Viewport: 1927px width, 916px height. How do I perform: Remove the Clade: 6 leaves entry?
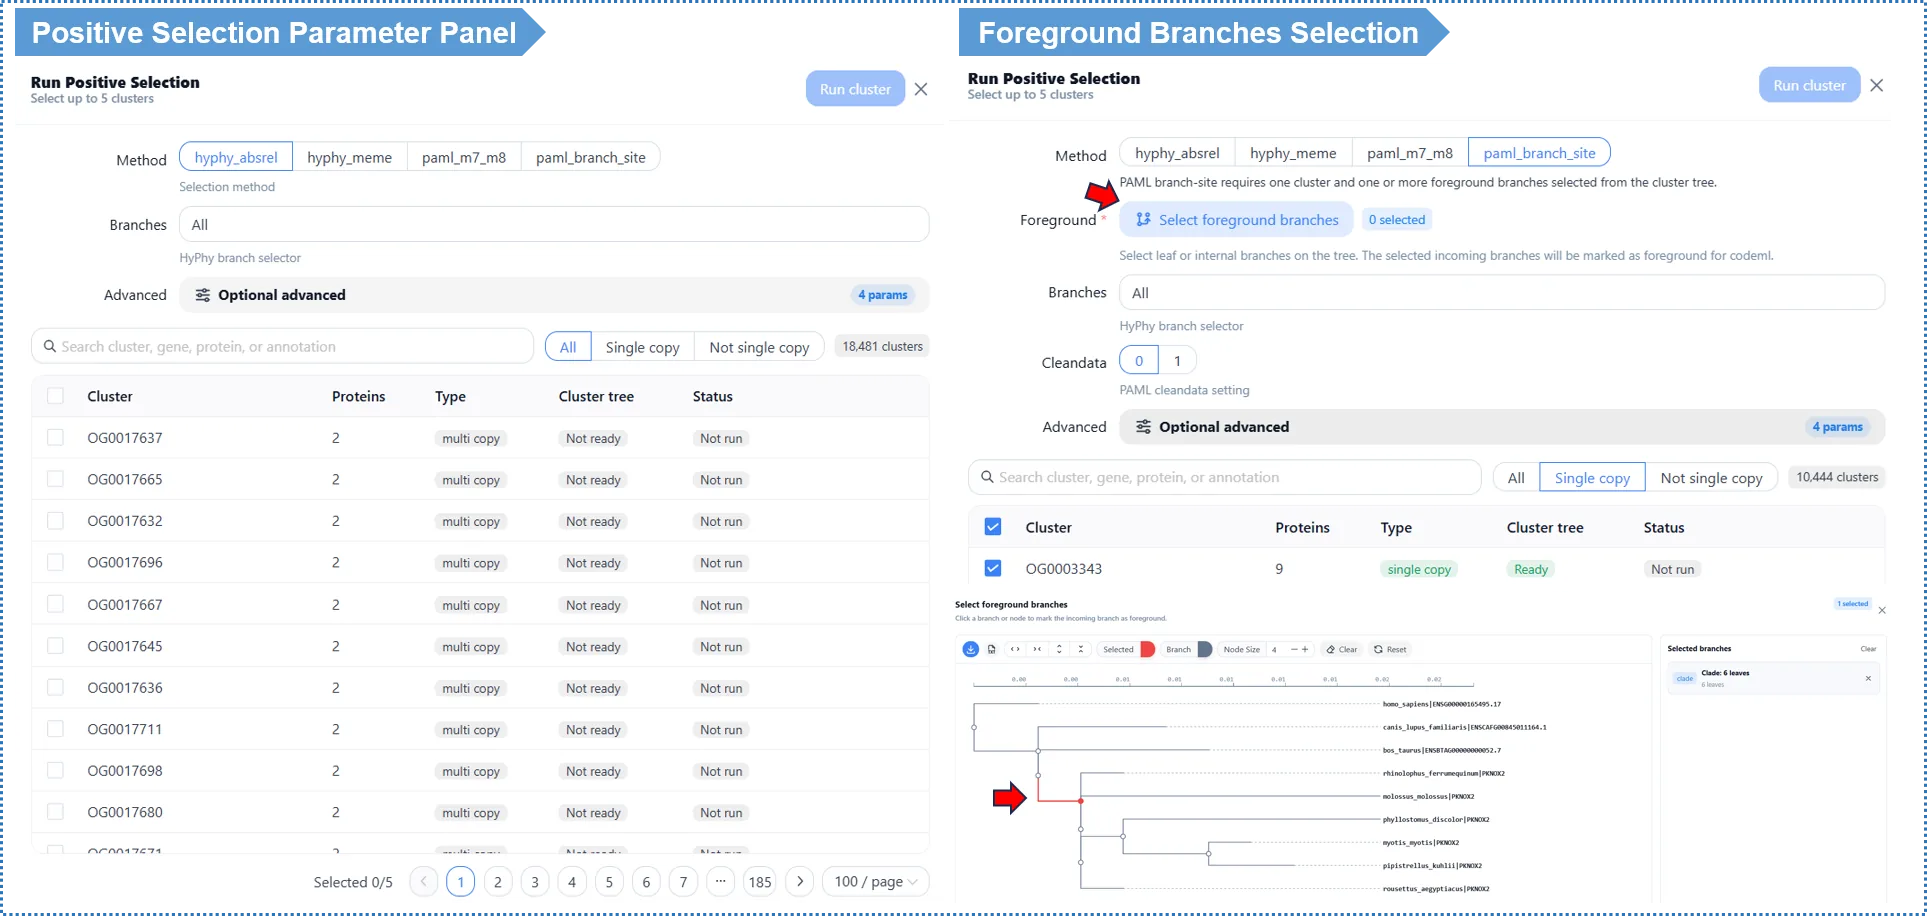pyautogui.click(x=1868, y=678)
